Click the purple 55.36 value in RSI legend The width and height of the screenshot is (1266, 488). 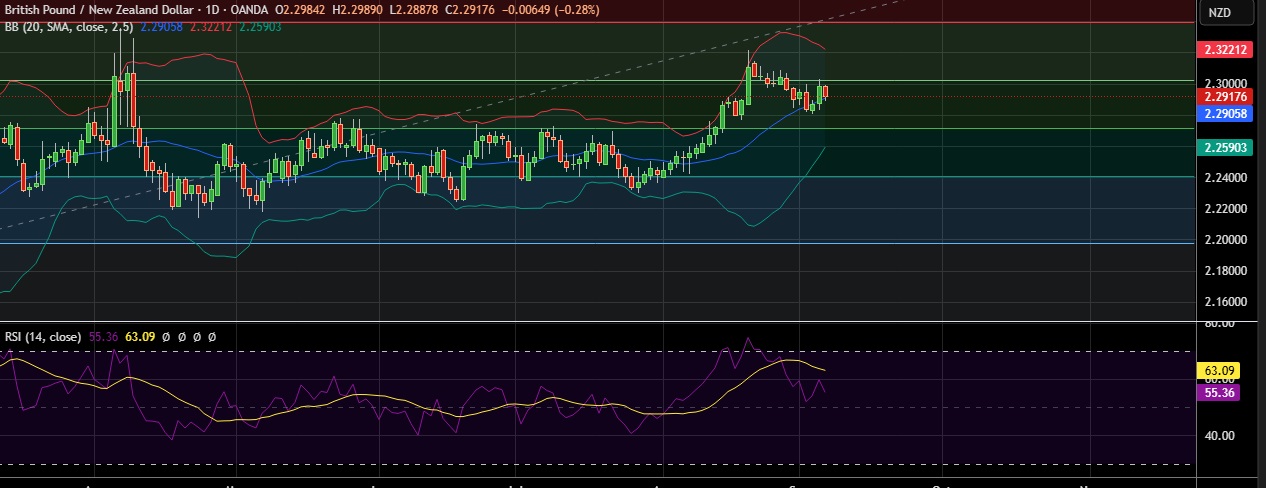(x=104, y=337)
